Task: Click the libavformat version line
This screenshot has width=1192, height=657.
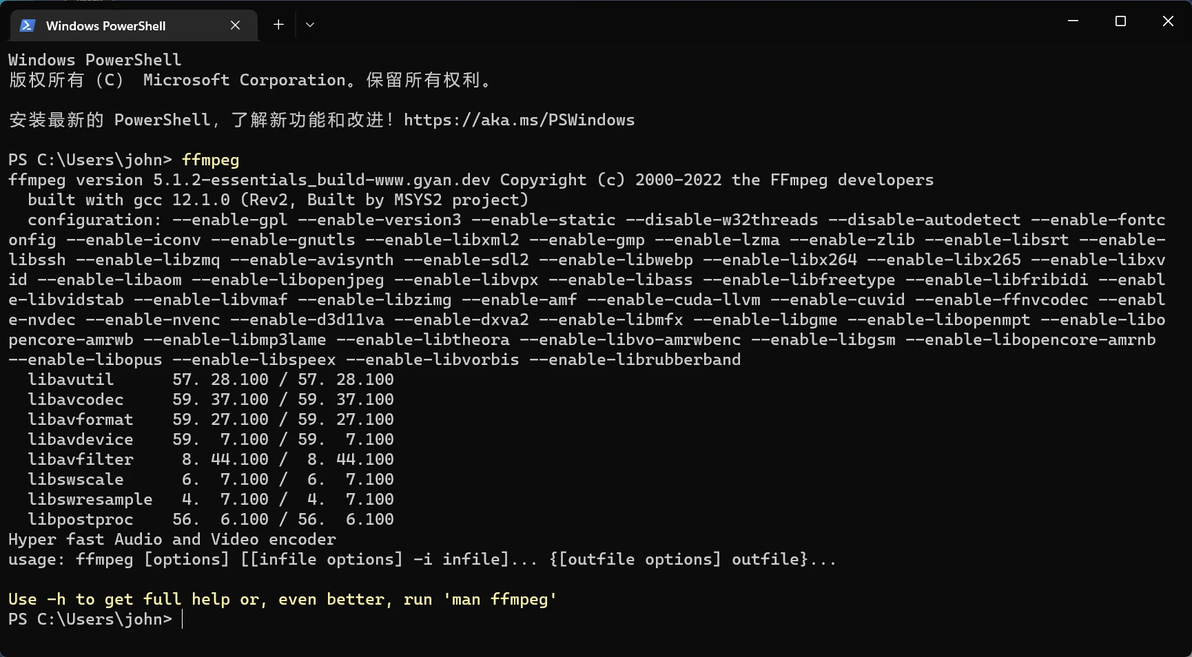Action: [x=210, y=420]
